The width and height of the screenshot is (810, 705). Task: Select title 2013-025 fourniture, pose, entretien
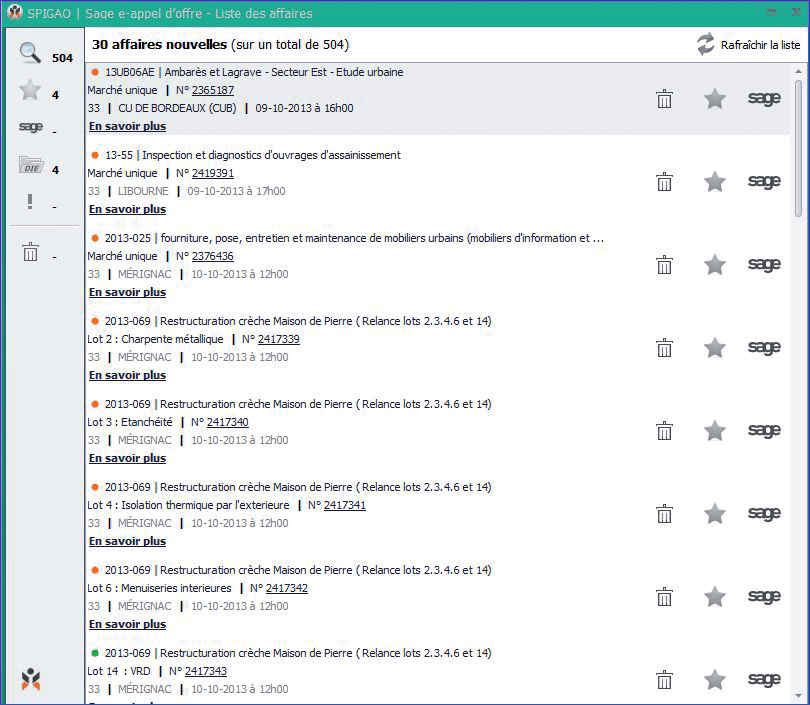click(354, 238)
